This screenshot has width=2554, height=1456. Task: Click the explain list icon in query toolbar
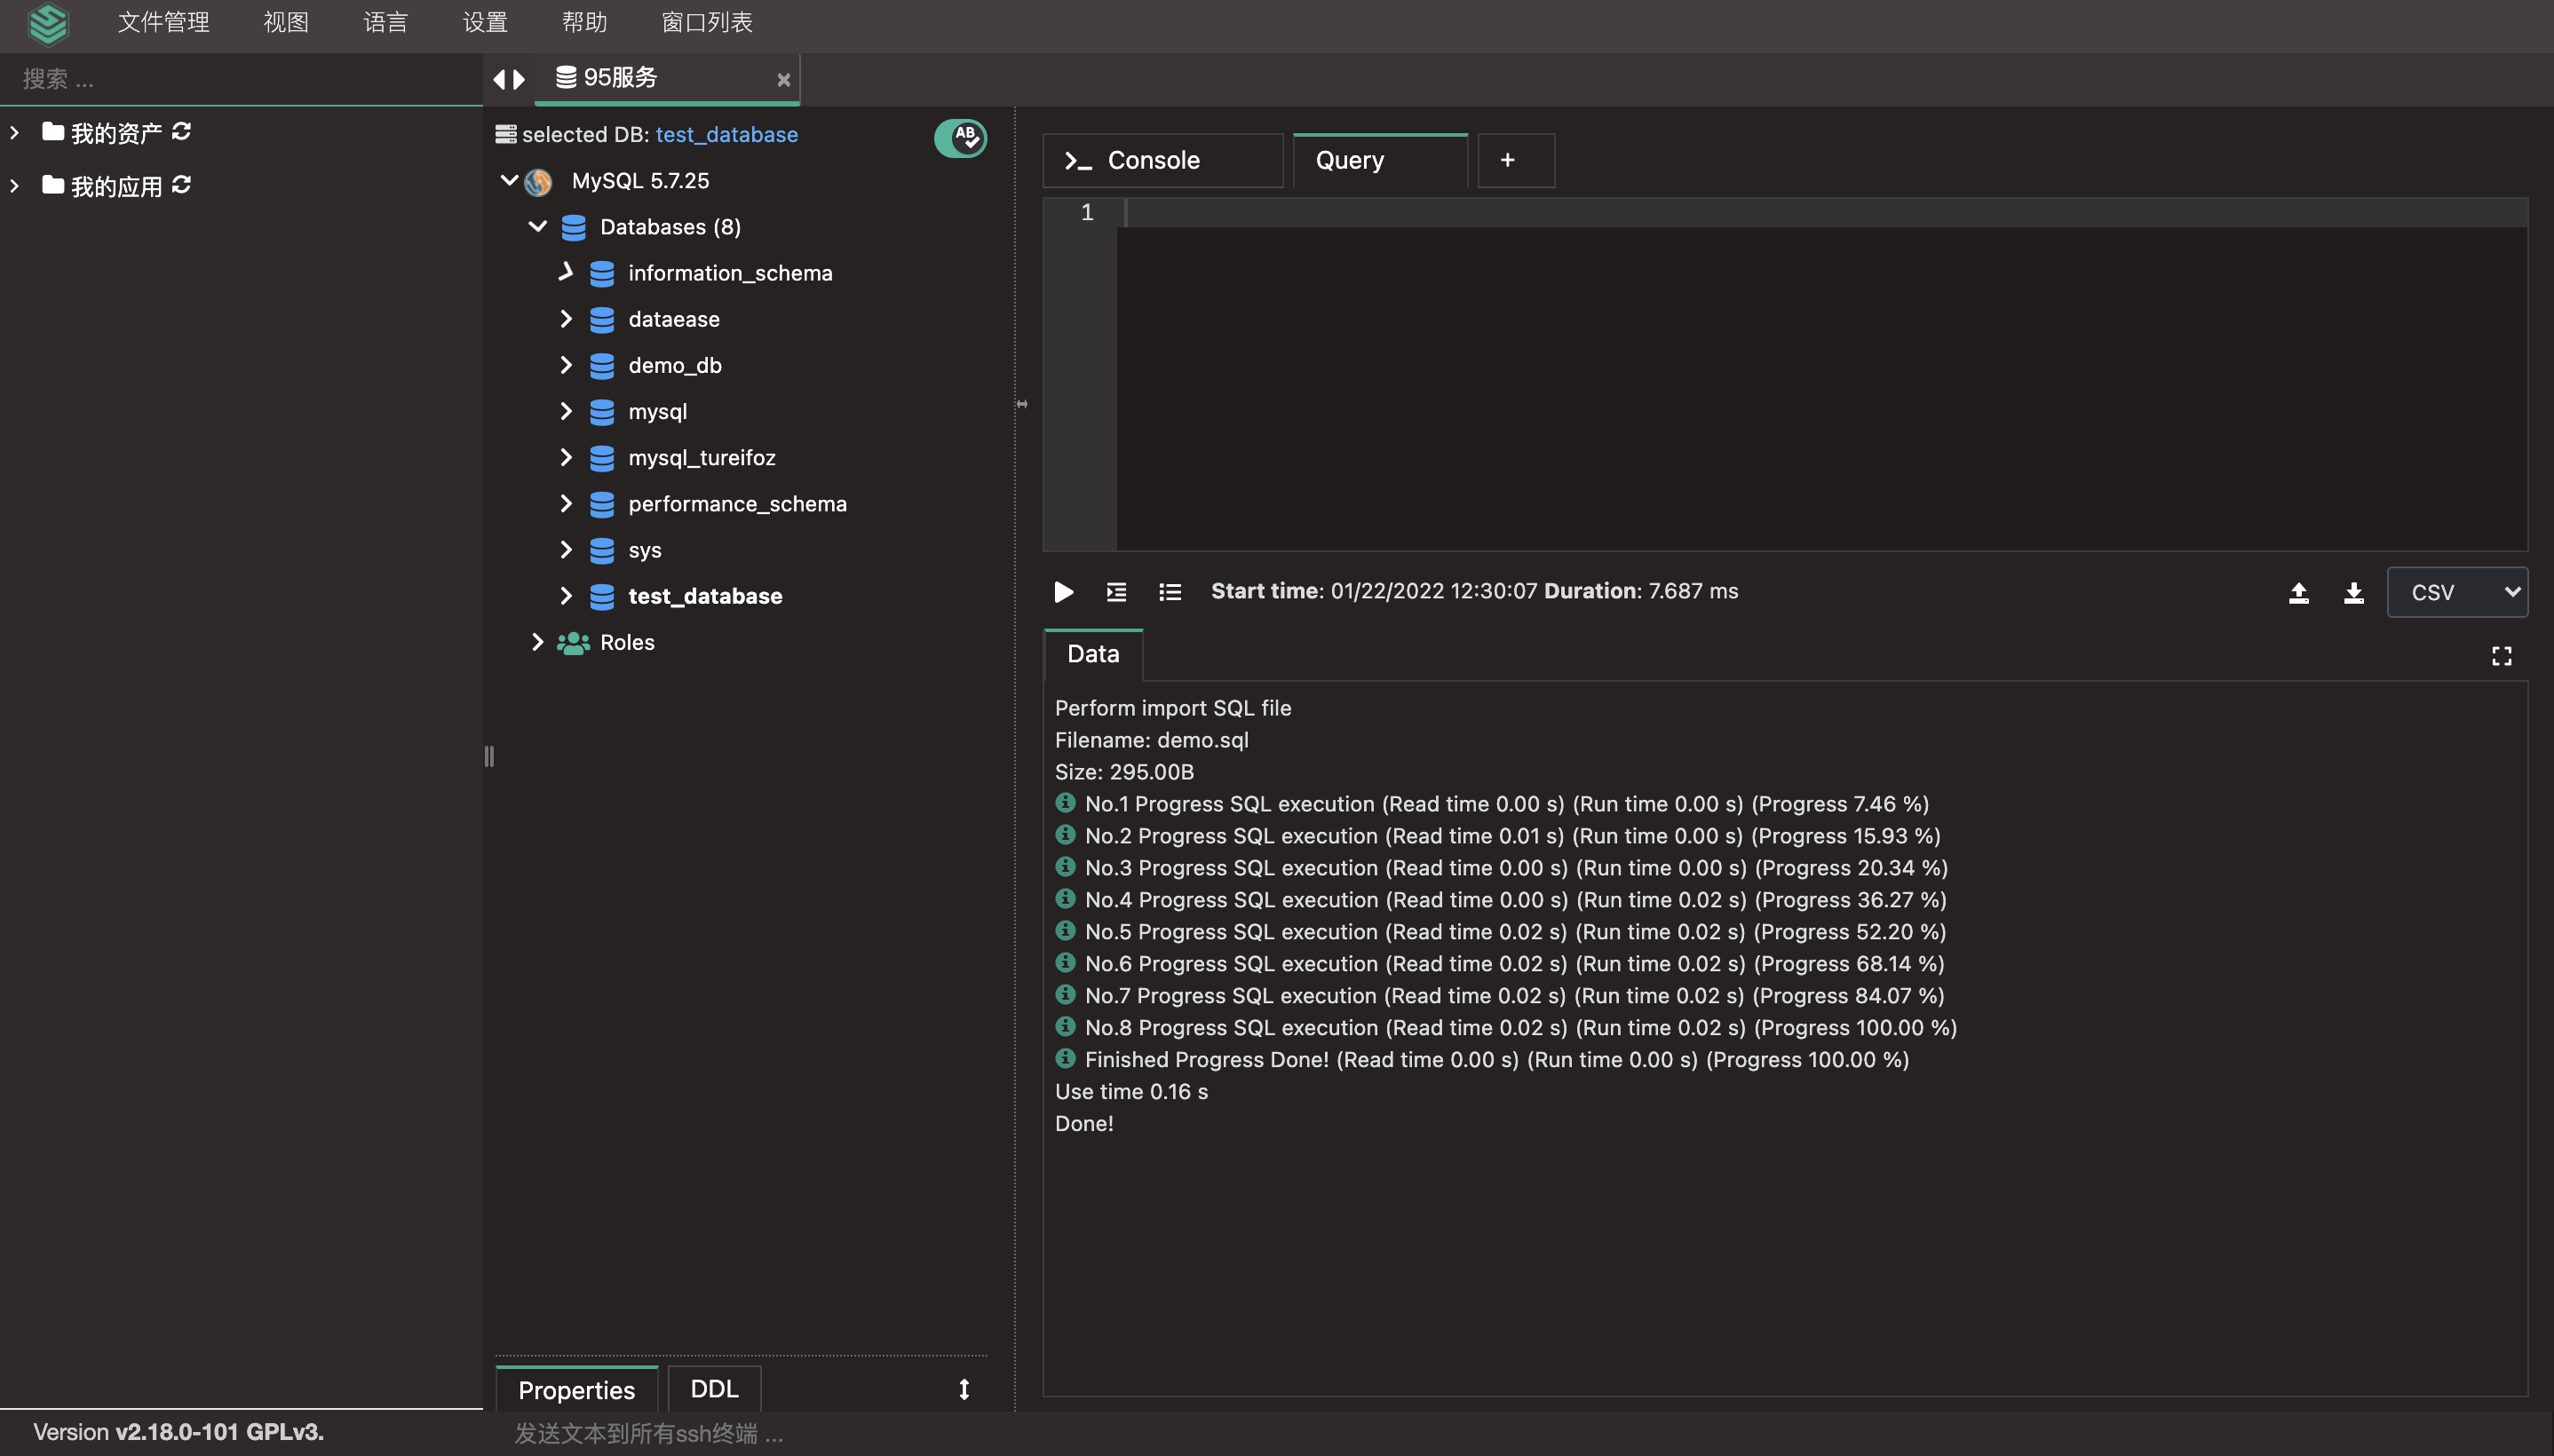[x=1169, y=592]
